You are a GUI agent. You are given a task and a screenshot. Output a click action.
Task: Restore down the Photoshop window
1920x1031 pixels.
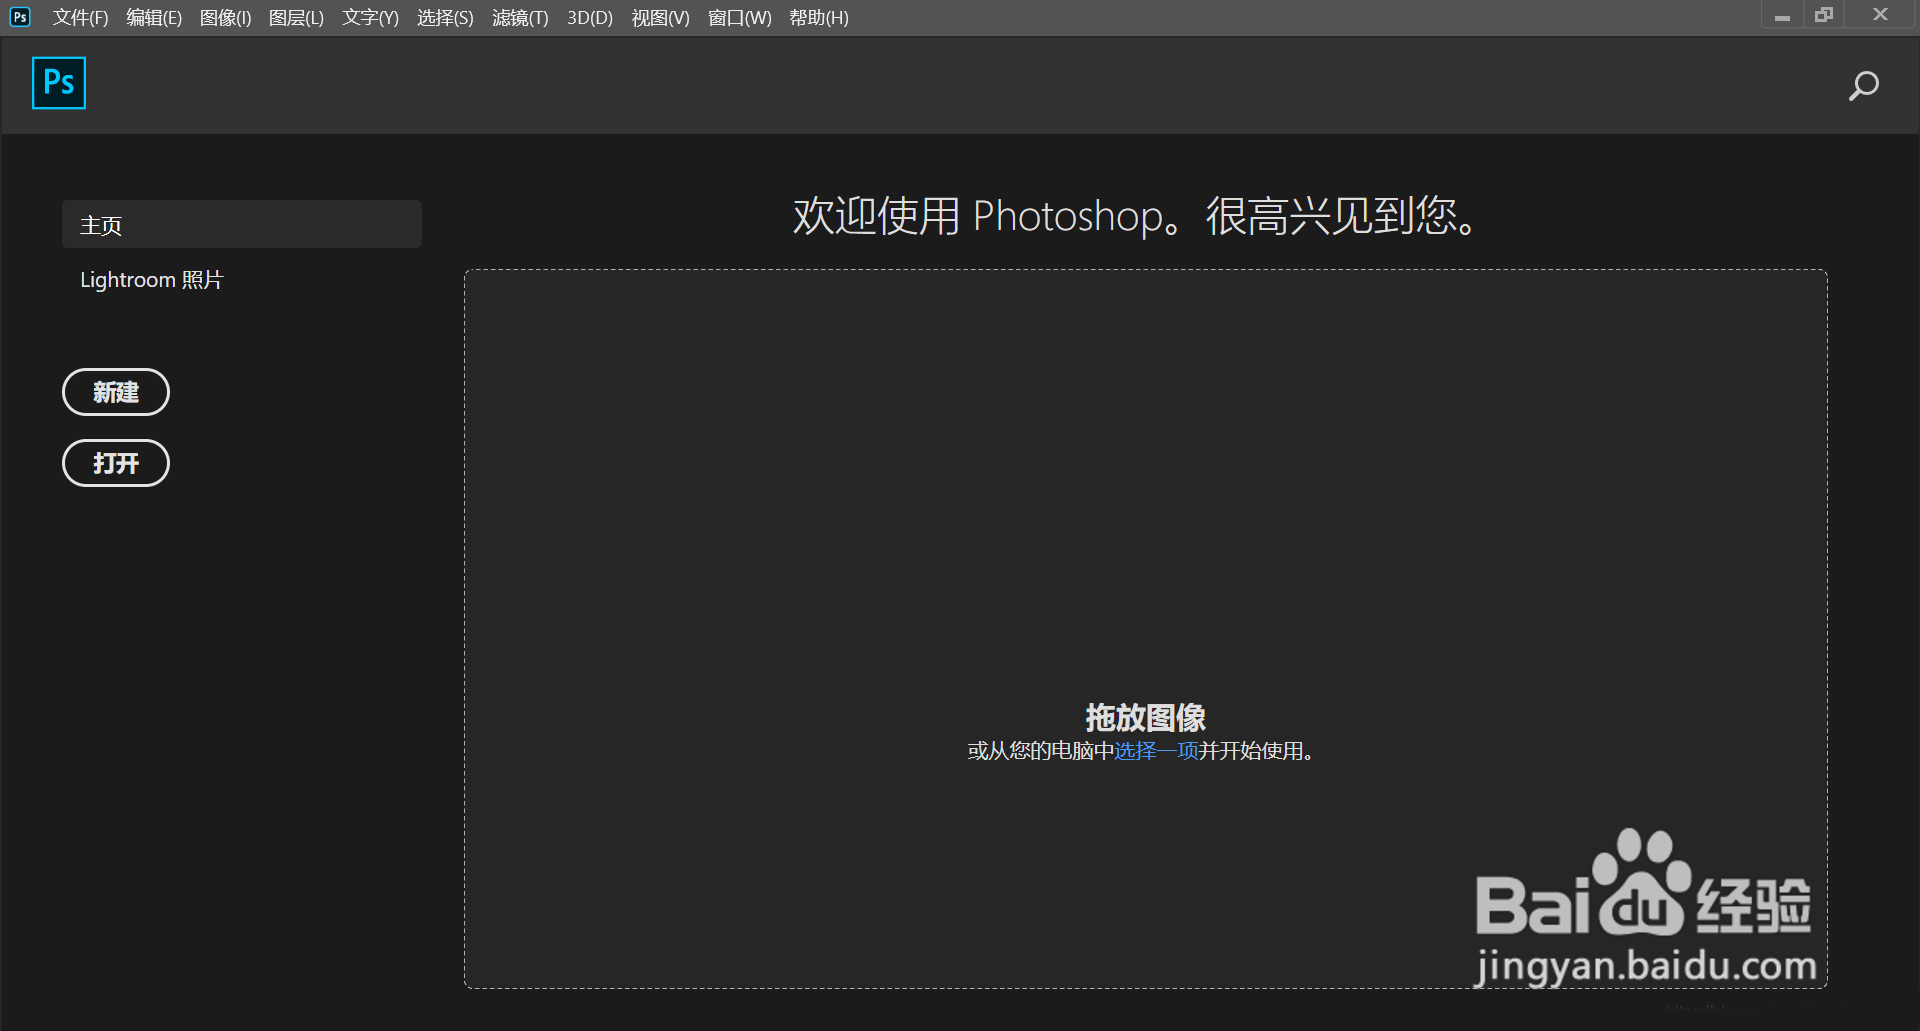[1824, 15]
